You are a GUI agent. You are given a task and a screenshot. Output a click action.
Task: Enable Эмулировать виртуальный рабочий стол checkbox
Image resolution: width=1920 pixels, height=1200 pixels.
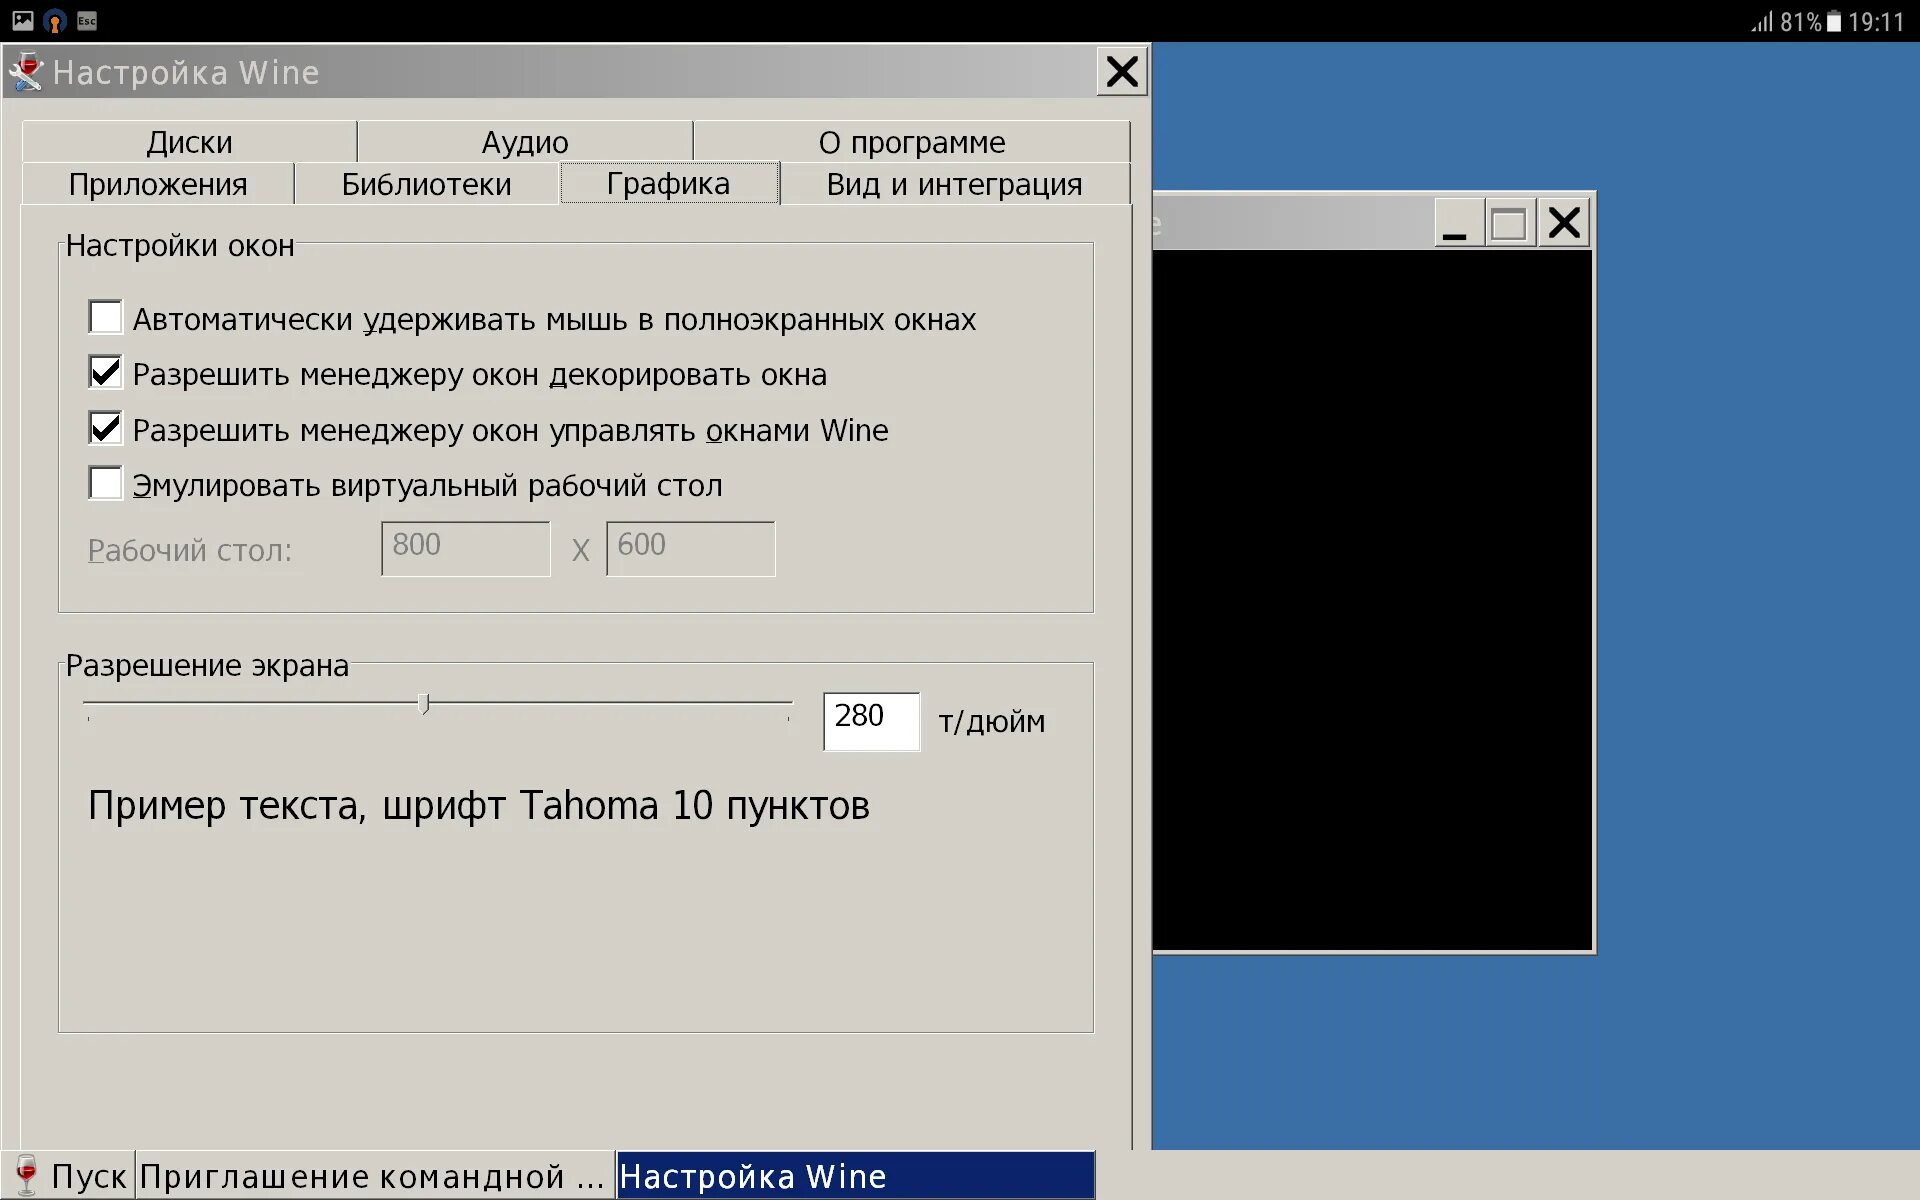point(106,484)
